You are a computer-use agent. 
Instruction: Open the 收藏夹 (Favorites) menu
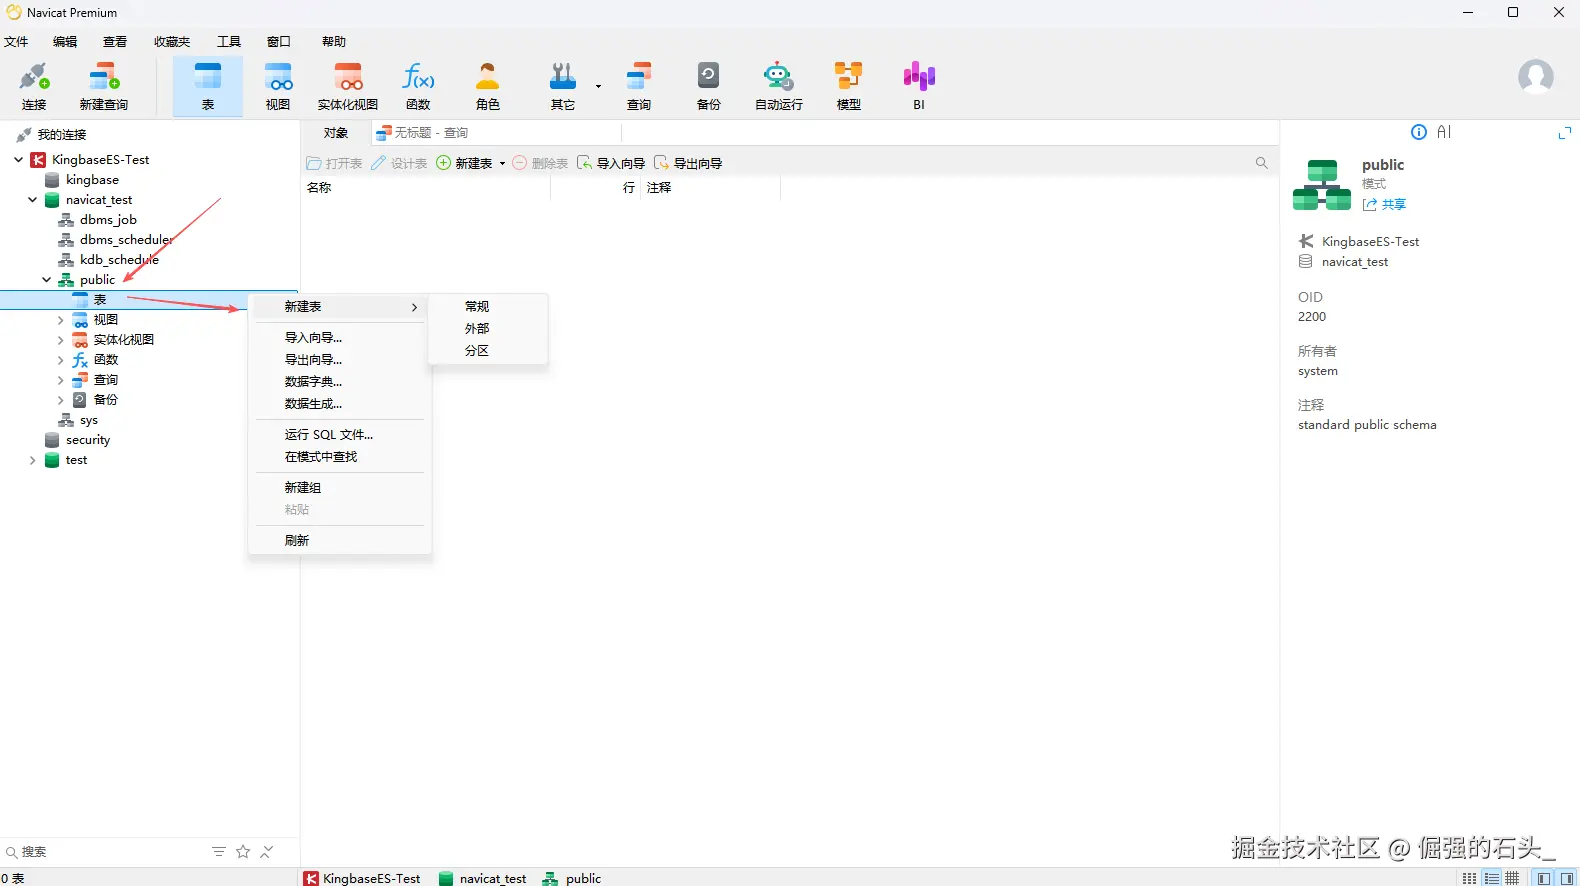click(x=172, y=42)
